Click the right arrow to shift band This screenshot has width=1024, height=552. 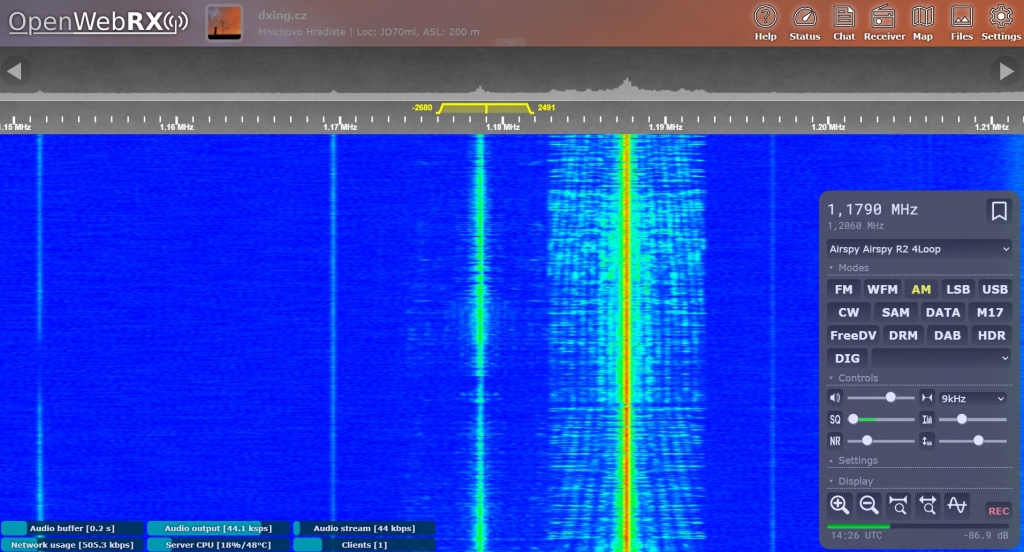point(1007,71)
